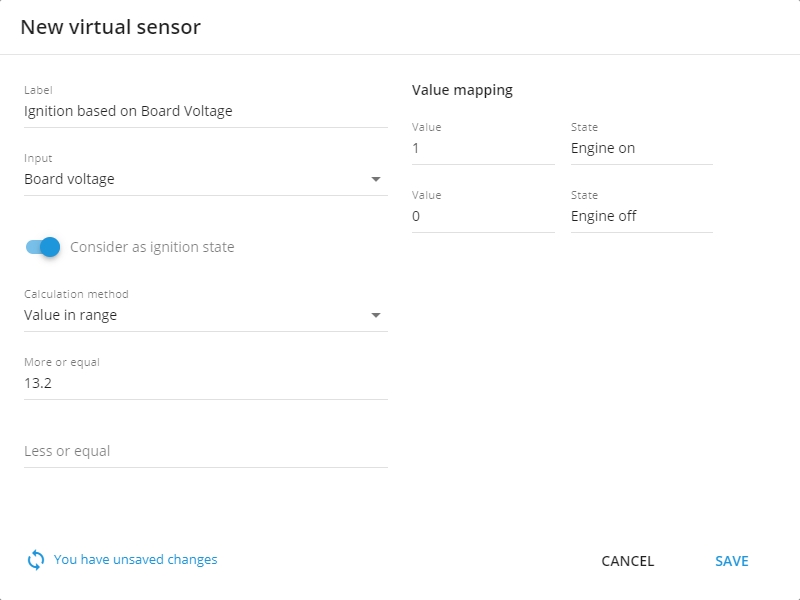The width and height of the screenshot is (800, 600).
Task: Expand the Input dropdown arrow
Action: click(x=376, y=180)
